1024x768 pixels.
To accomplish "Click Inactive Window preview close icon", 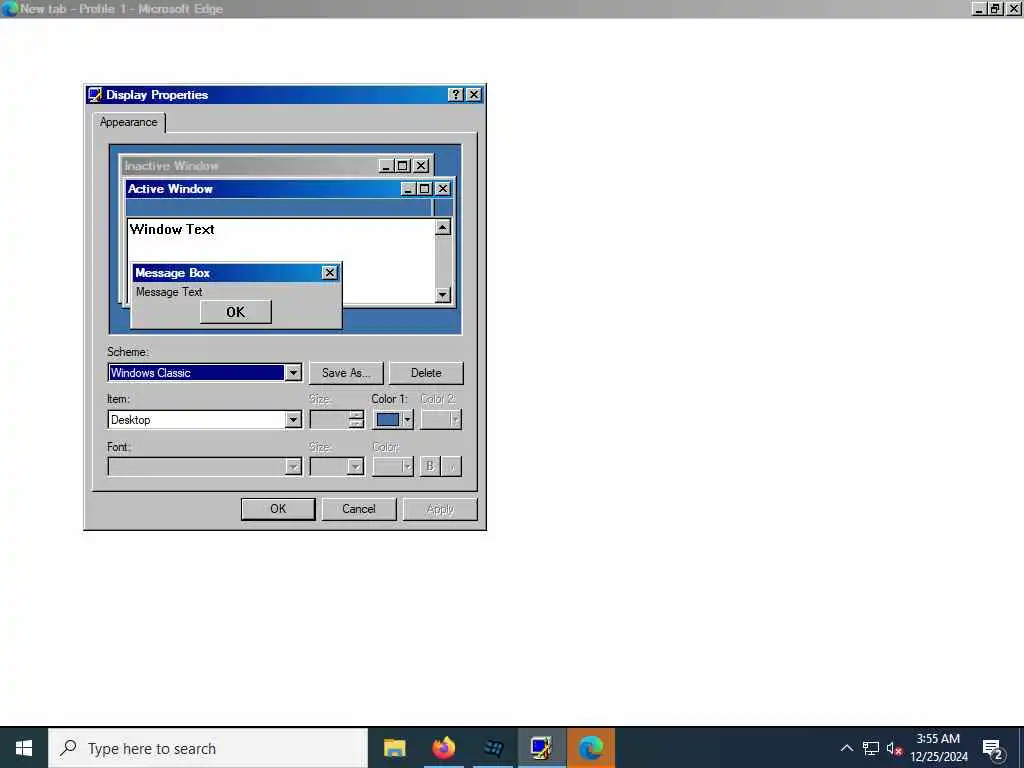I will click(x=422, y=166).
